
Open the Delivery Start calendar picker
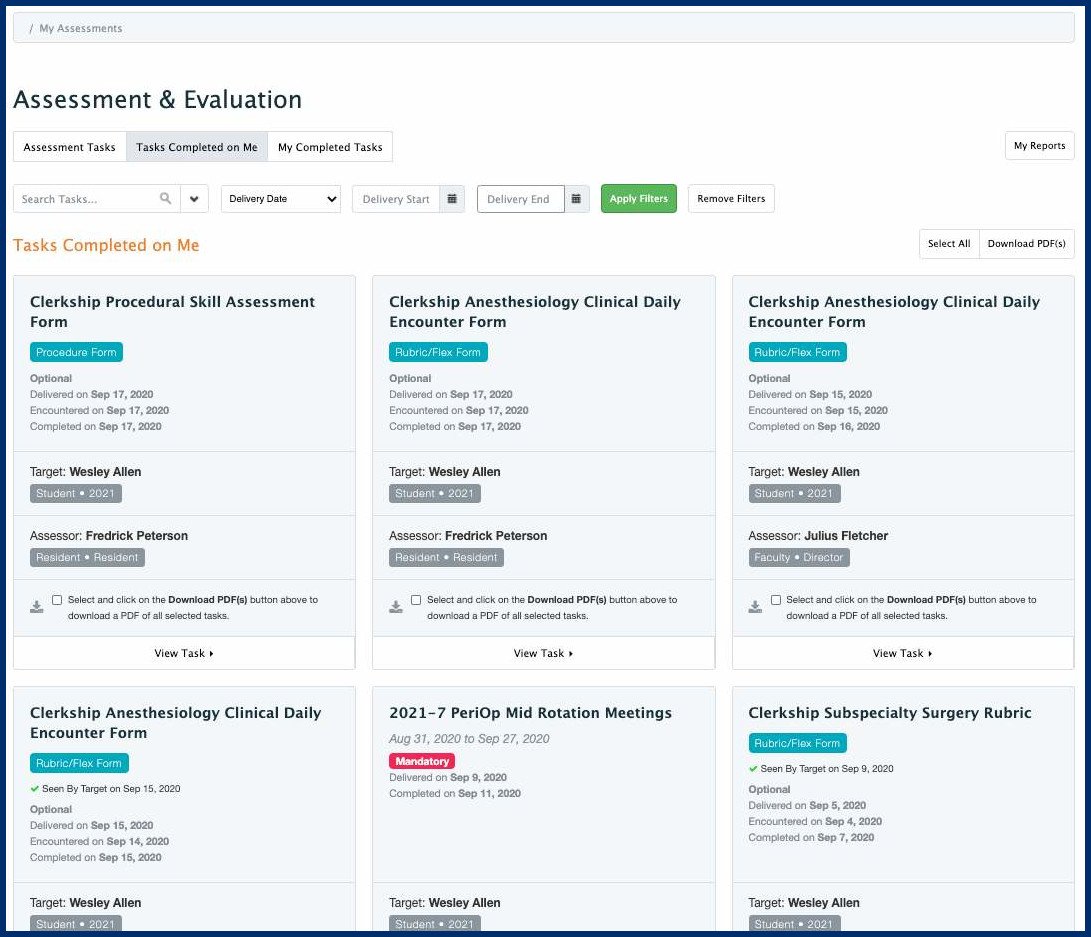[x=452, y=198]
